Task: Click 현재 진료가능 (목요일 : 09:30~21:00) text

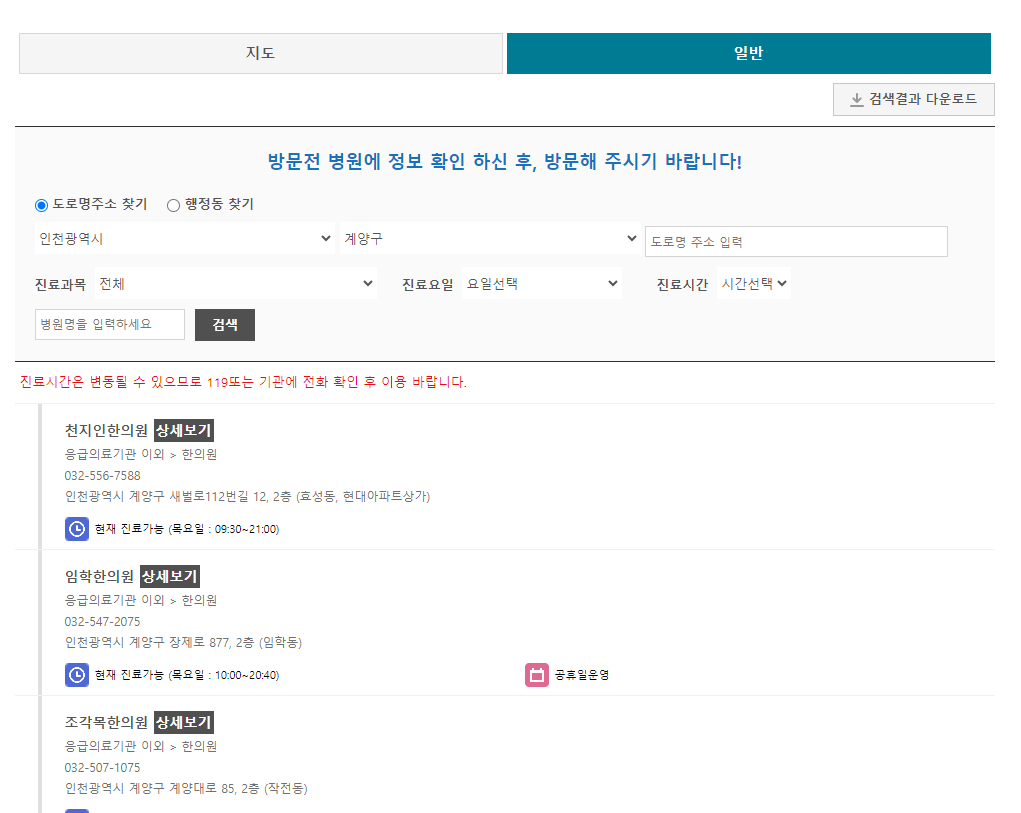Action: (x=187, y=529)
